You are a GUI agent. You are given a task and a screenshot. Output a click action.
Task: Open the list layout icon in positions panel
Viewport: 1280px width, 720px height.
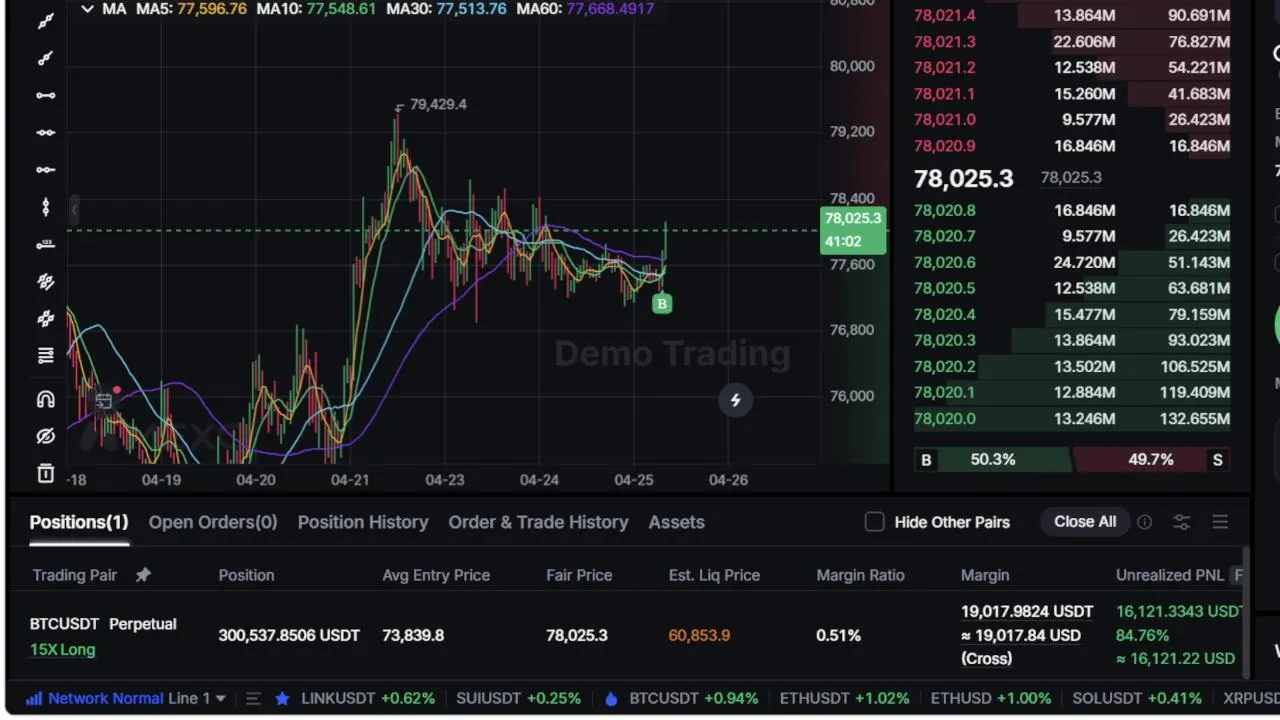coord(1220,522)
